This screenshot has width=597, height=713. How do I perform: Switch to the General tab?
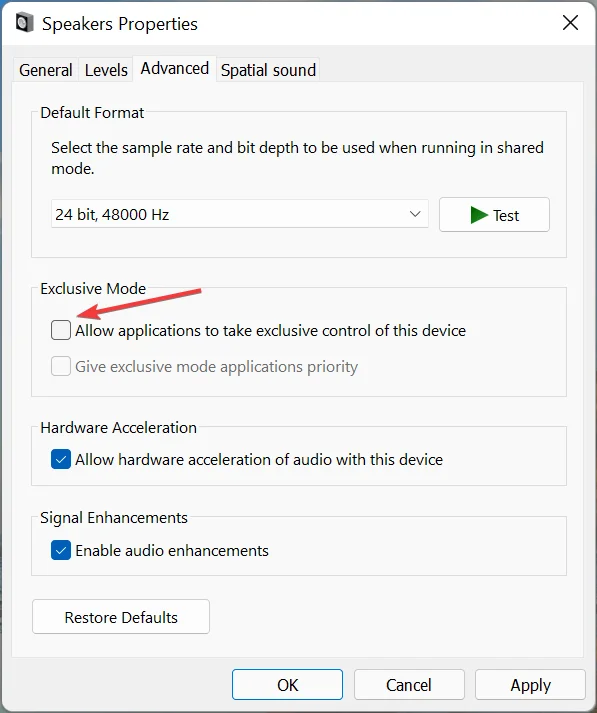point(45,70)
